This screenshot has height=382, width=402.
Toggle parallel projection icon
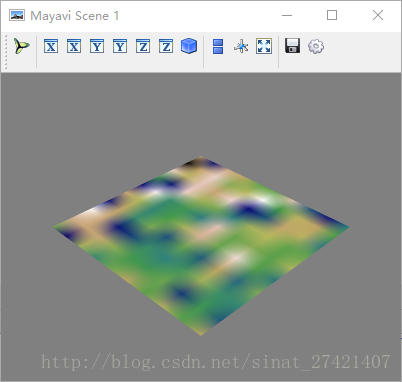[218, 46]
